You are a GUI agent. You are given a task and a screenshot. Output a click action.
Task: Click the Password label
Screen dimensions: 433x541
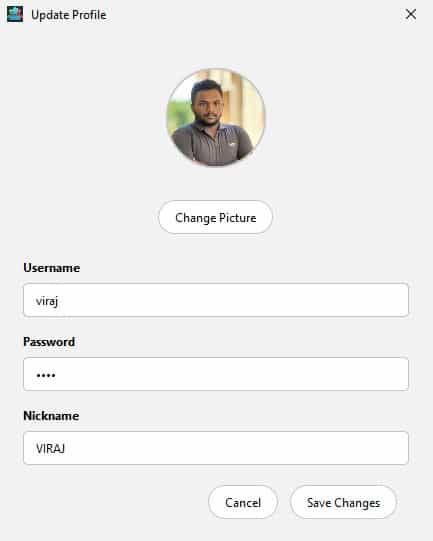tap(49, 342)
